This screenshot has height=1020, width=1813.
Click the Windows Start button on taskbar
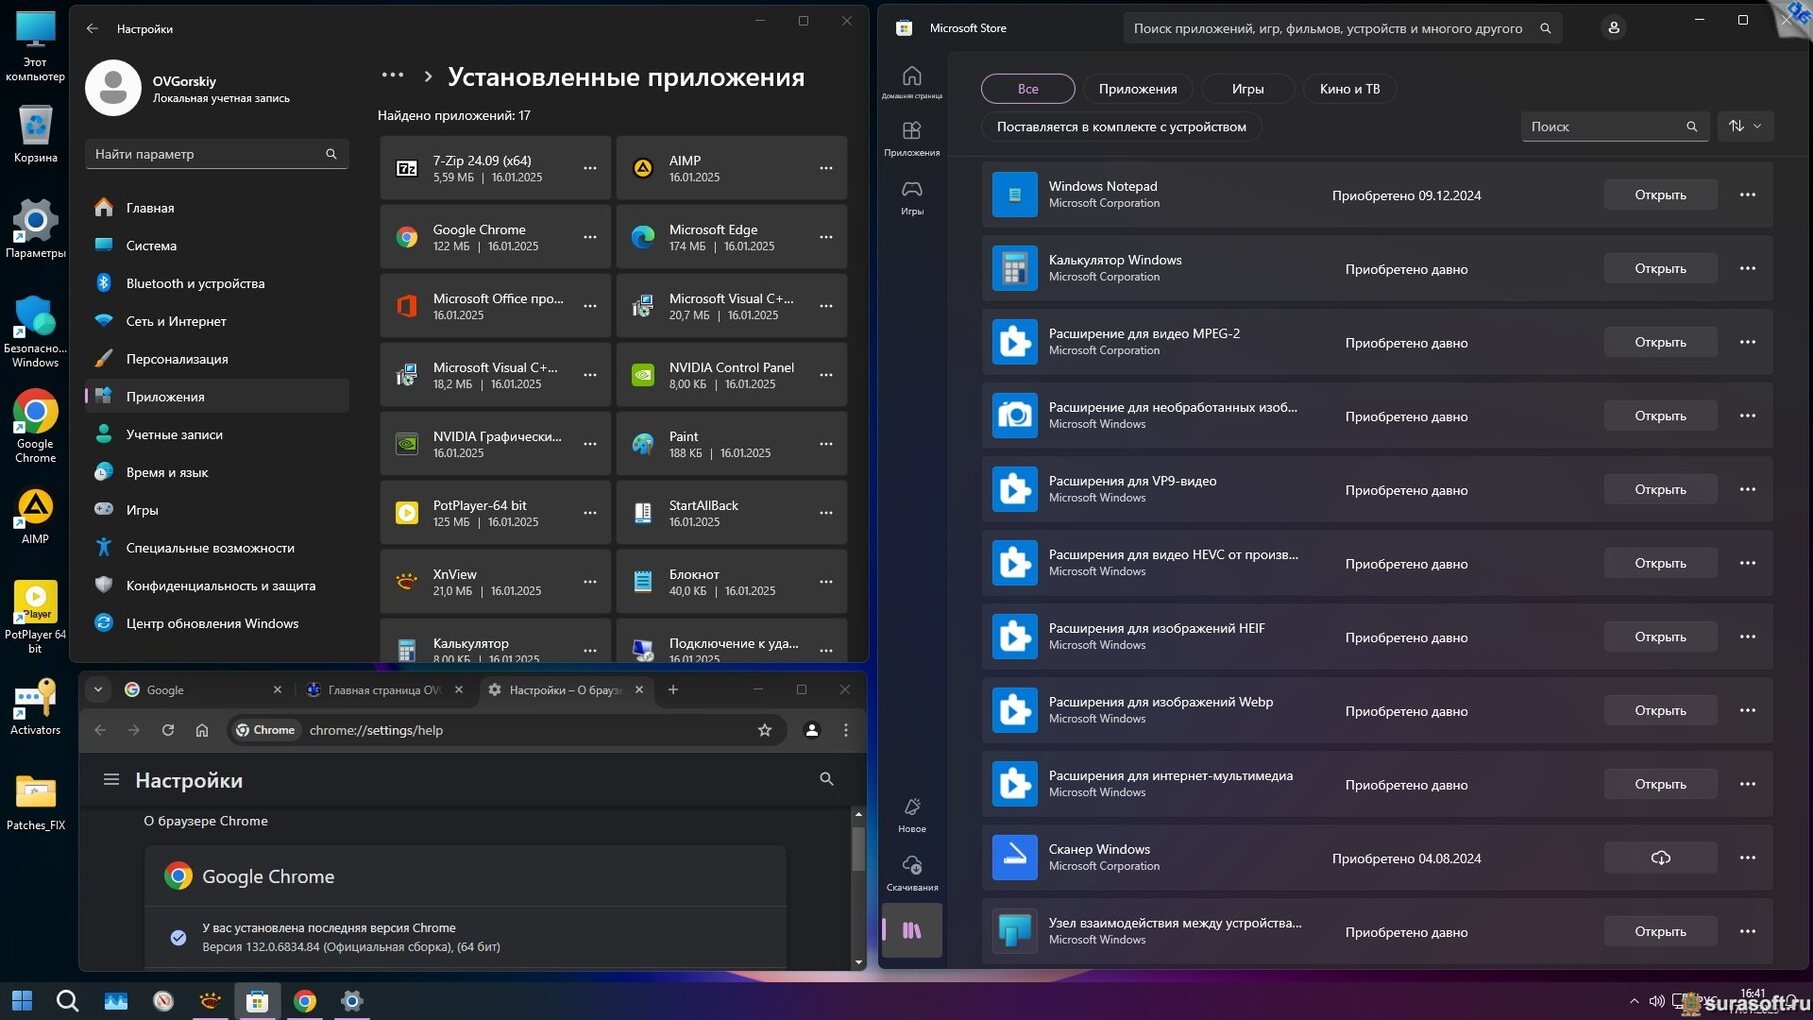[22, 1000]
